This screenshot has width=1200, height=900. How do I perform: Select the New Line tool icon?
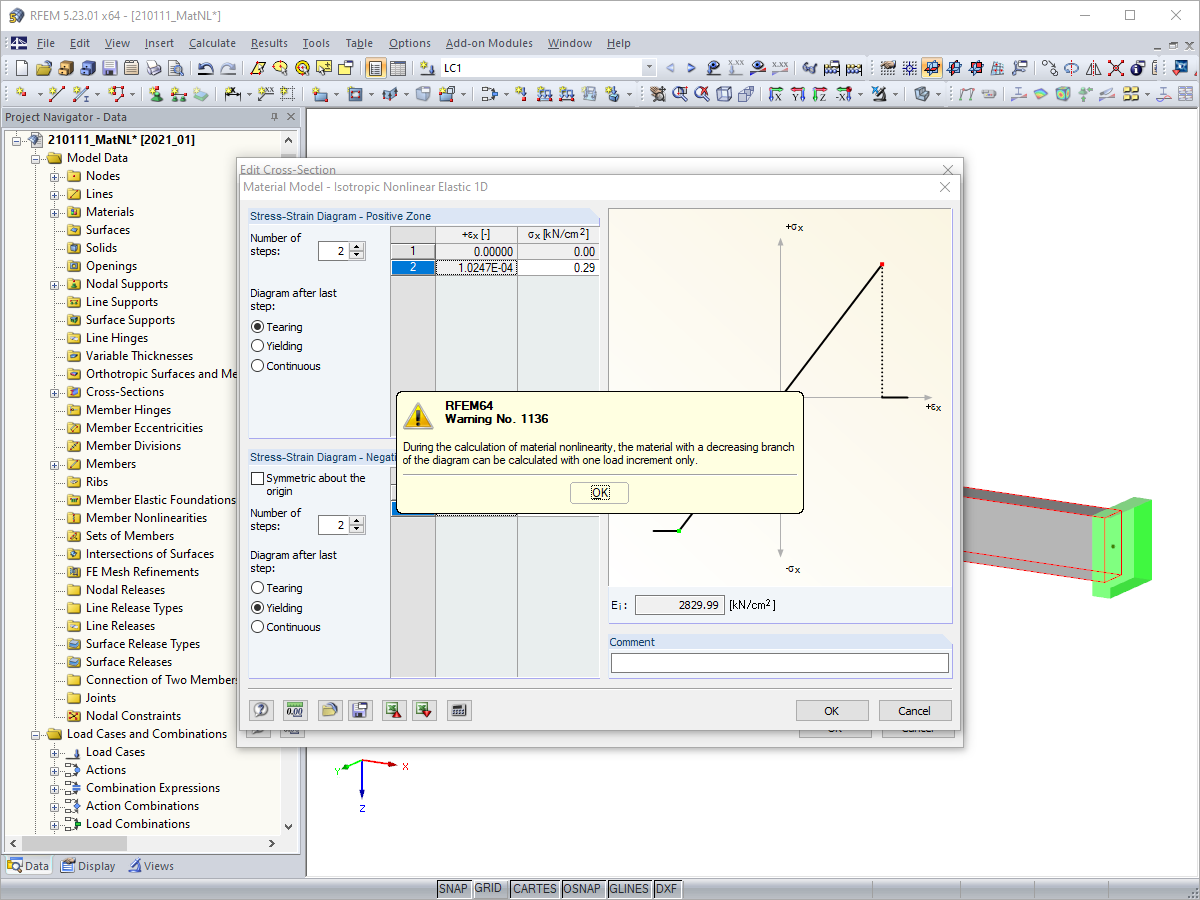[x=56, y=94]
